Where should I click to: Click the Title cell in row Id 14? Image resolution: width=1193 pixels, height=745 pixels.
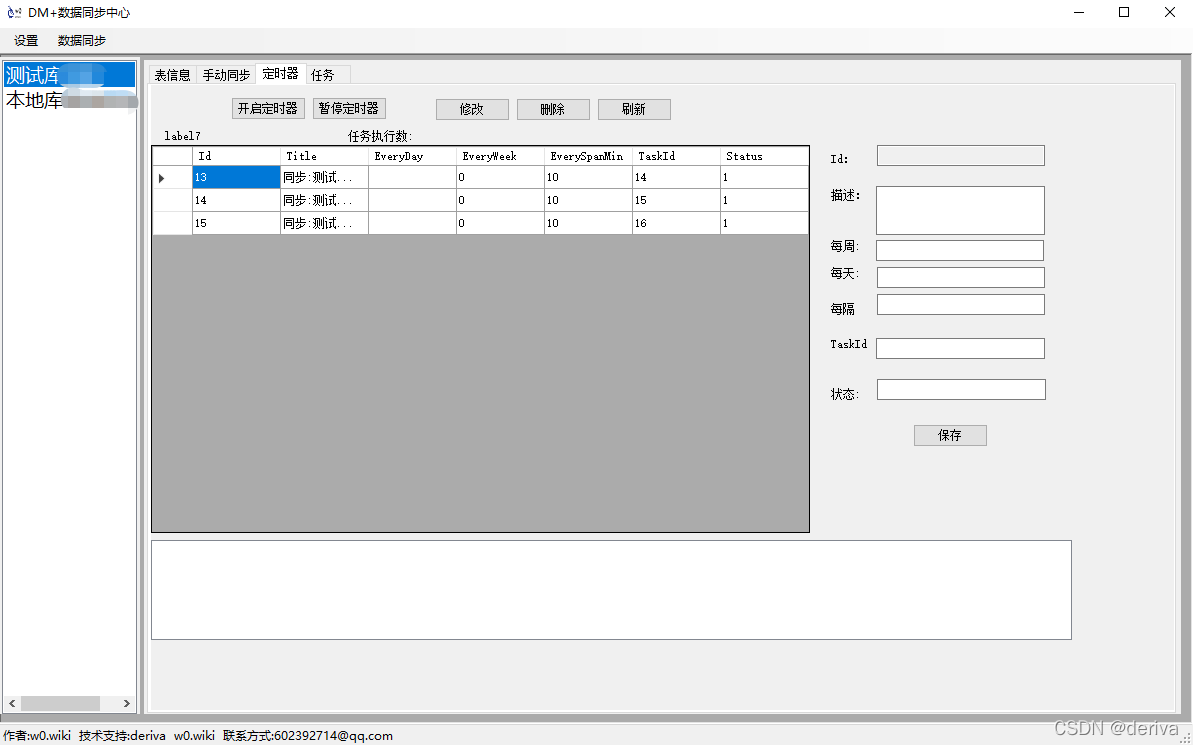pyautogui.click(x=324, y=200)
